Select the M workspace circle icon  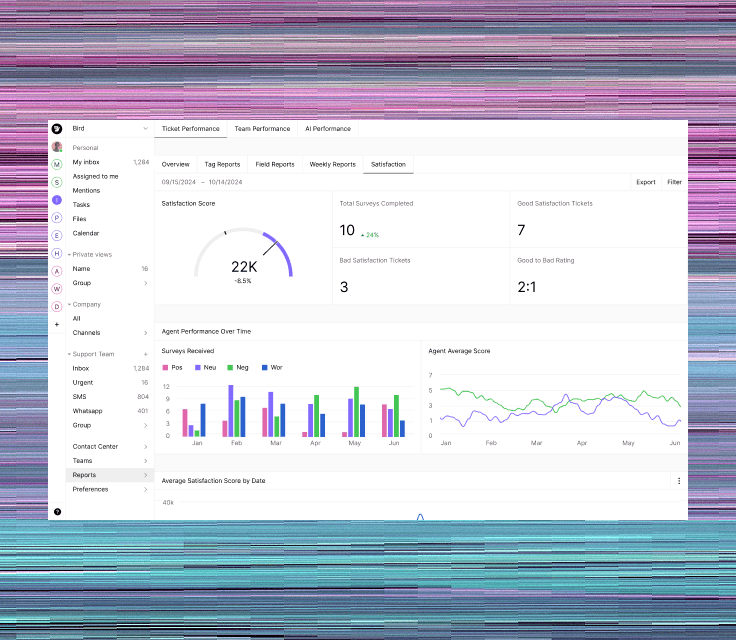click(x=57, y=164)
